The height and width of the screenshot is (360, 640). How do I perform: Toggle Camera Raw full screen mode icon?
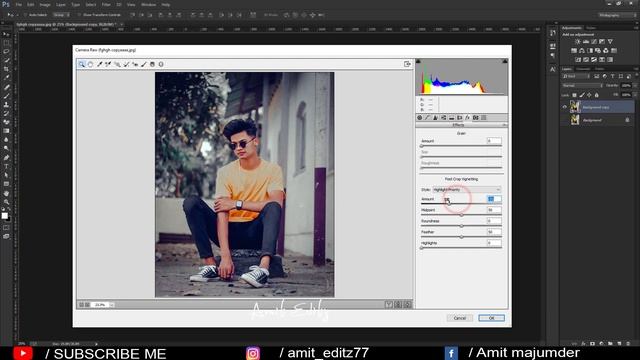(x=407, y=64)
